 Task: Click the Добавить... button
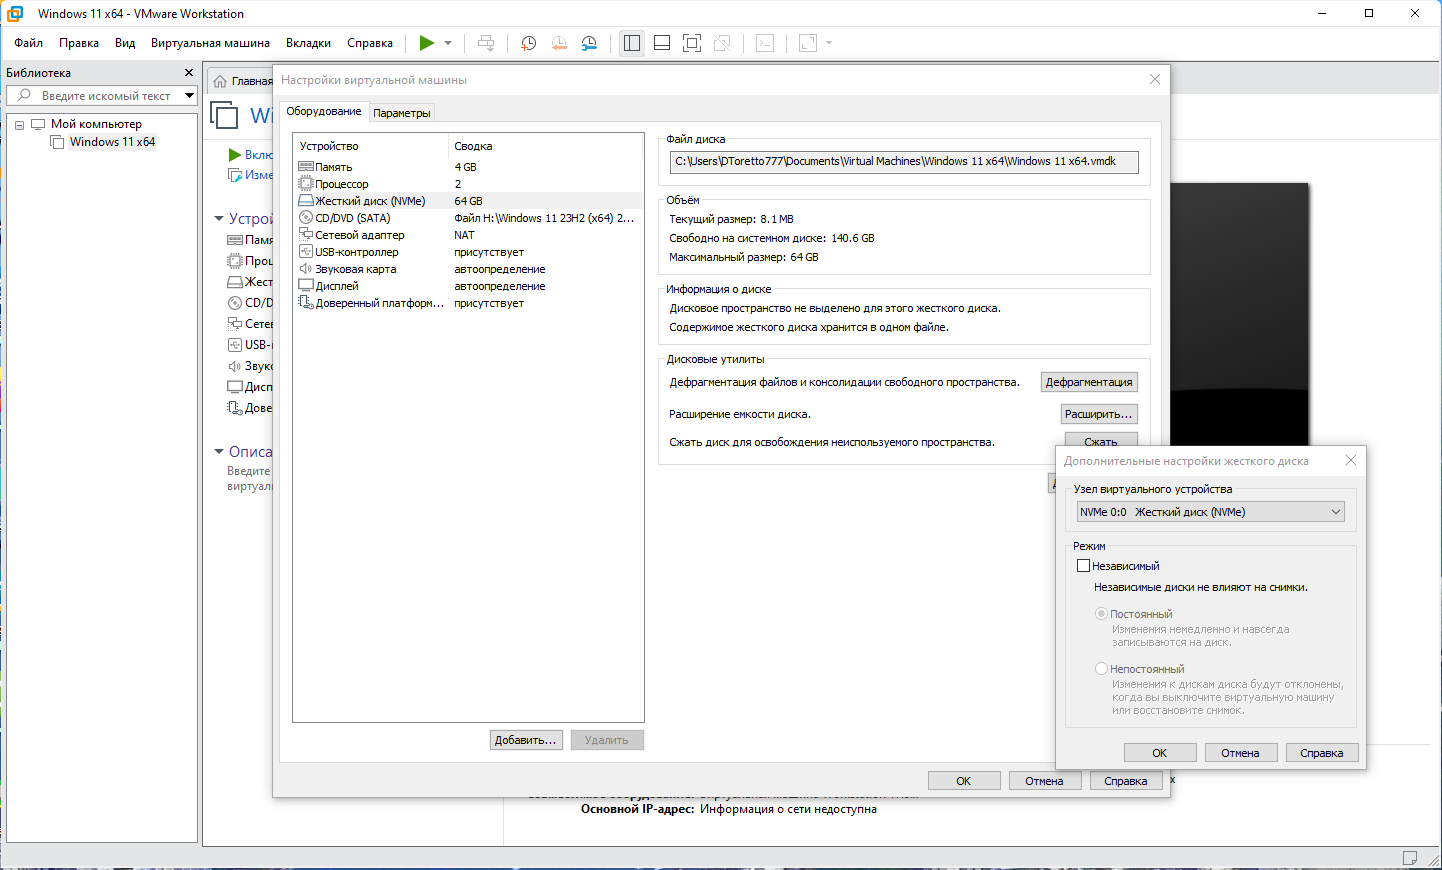(x=526, y=740)
